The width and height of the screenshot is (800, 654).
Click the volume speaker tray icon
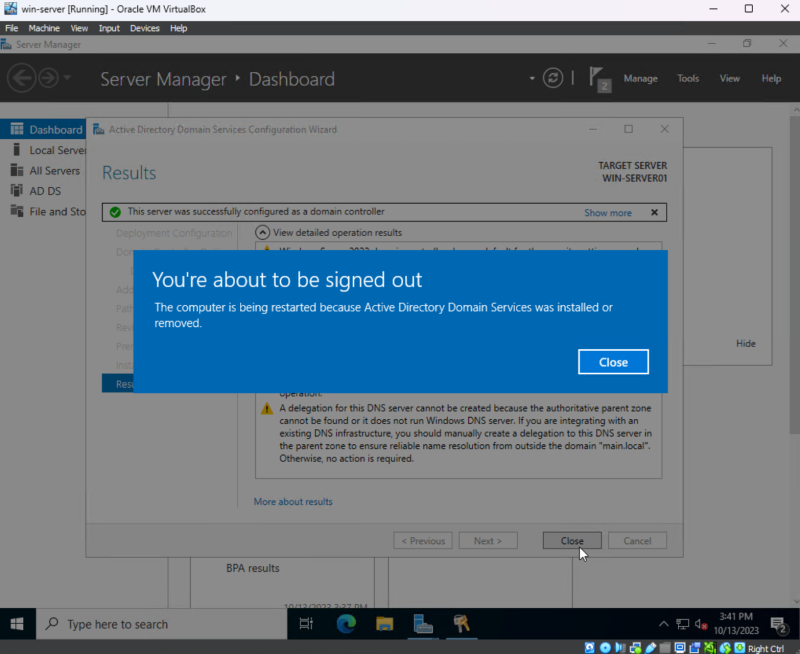point(701,624)
